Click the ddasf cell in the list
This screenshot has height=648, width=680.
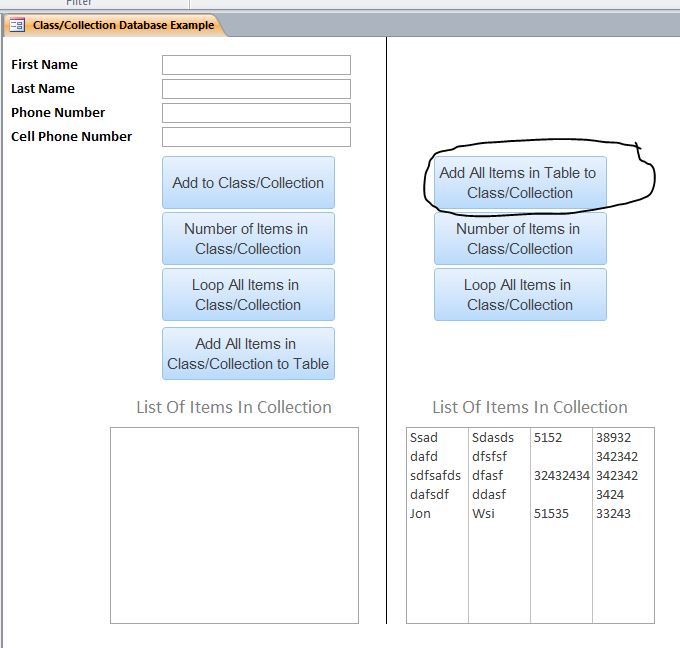[489, 494]
